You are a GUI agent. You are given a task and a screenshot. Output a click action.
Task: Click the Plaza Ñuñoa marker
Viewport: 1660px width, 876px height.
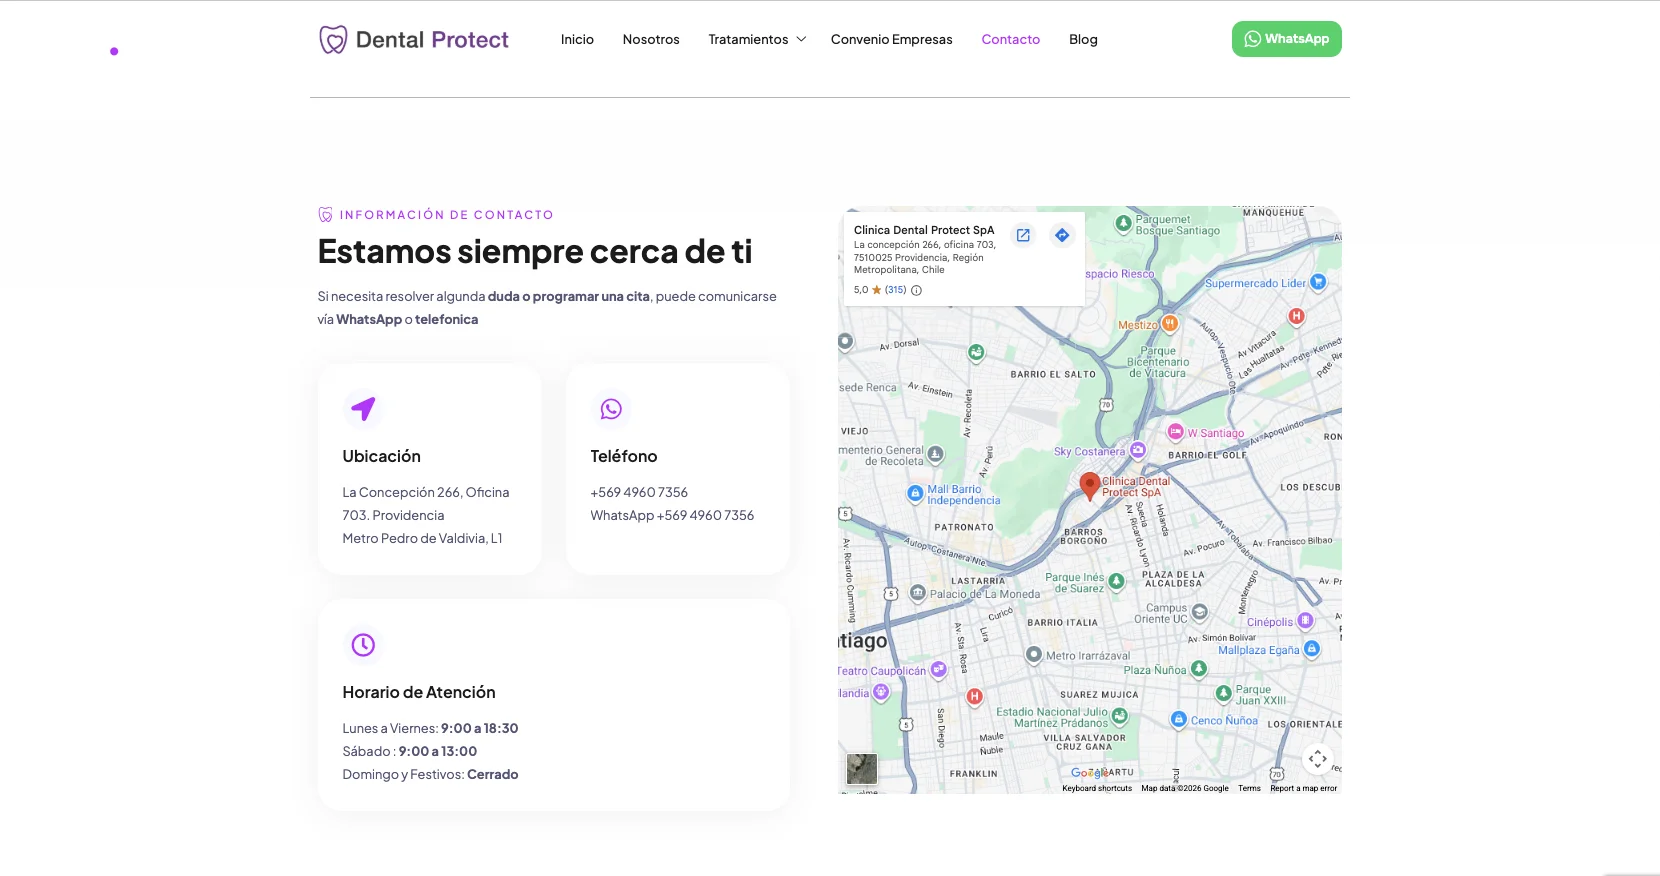point(1199,668)
